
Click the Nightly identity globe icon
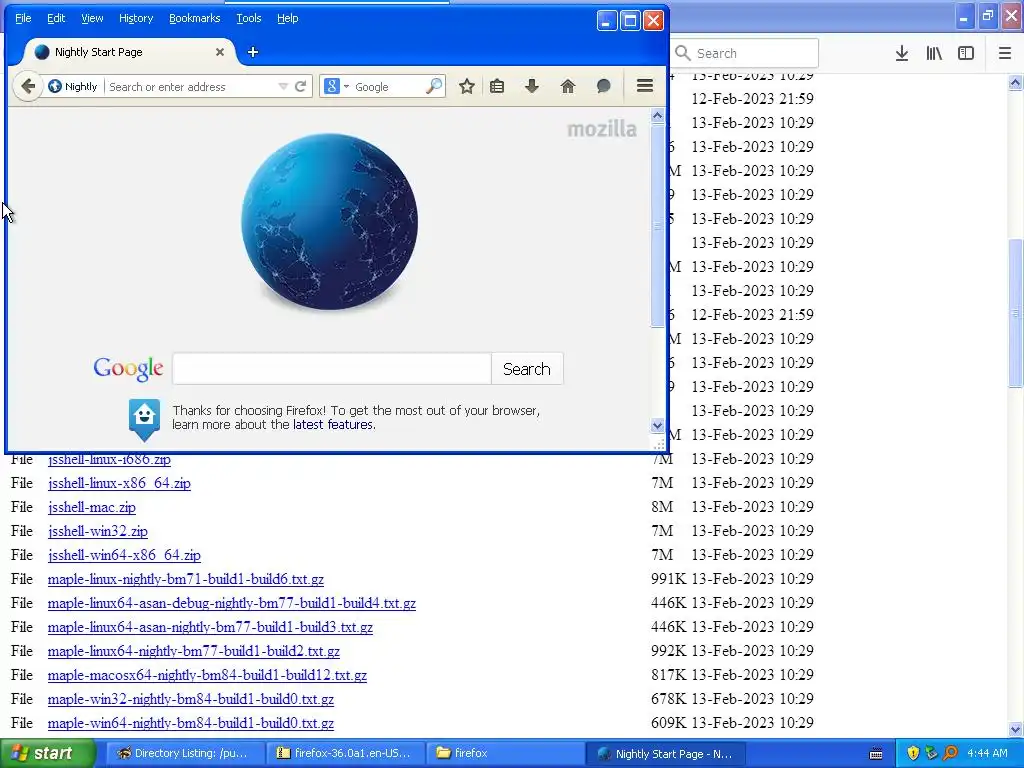click(x=55, y=86)
